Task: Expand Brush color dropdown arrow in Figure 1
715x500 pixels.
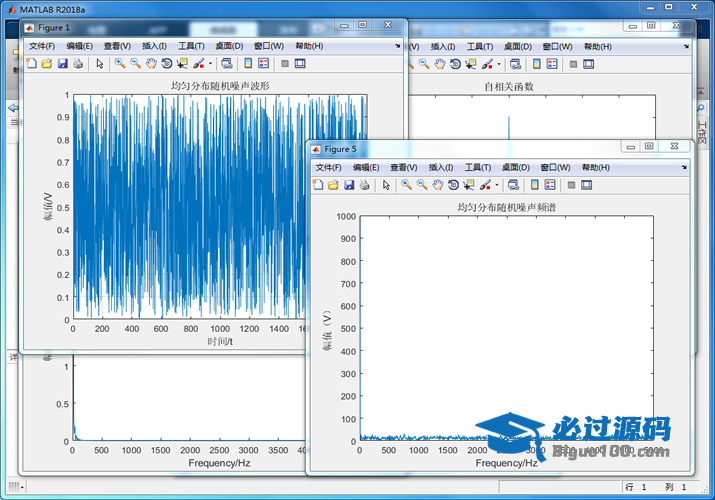Action: point(210,64)
